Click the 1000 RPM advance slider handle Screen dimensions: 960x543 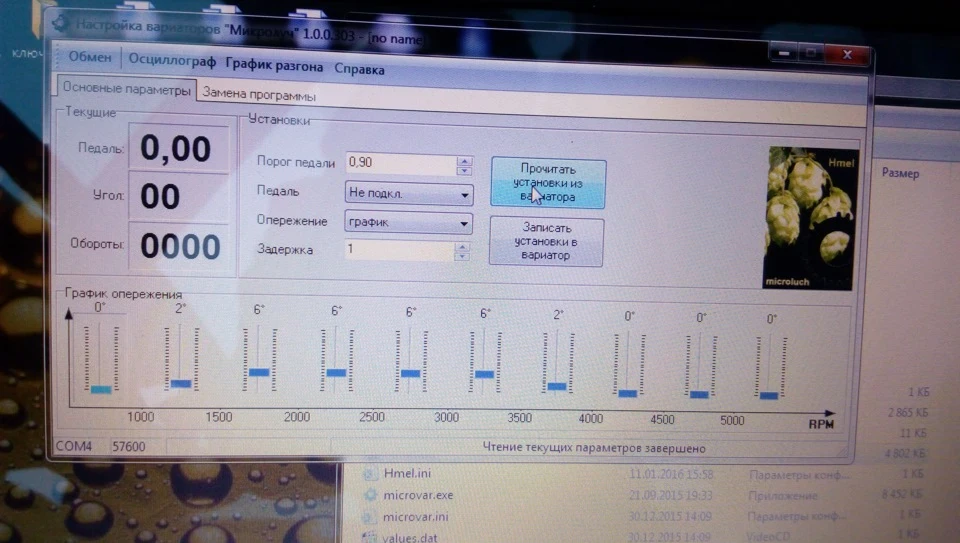tap(101, 389)
